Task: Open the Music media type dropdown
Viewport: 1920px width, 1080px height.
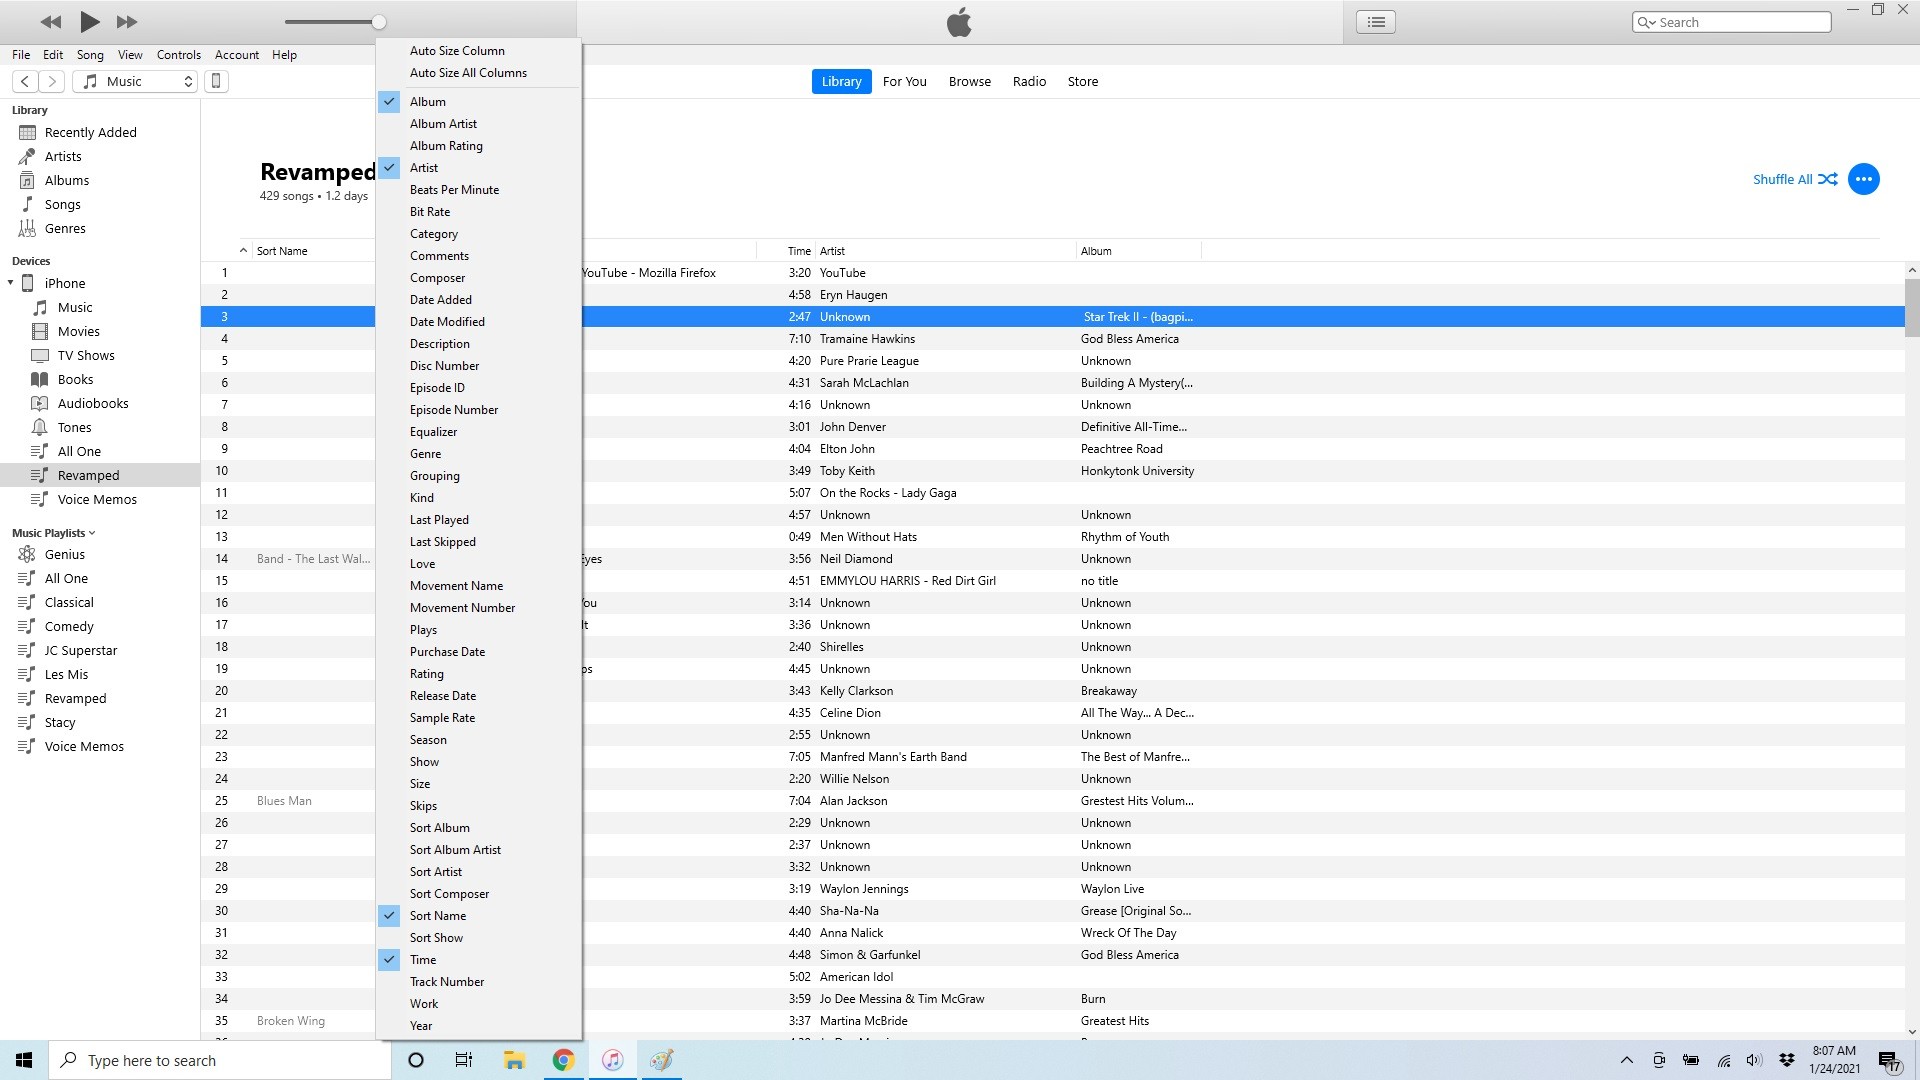Action: point(135,81)
